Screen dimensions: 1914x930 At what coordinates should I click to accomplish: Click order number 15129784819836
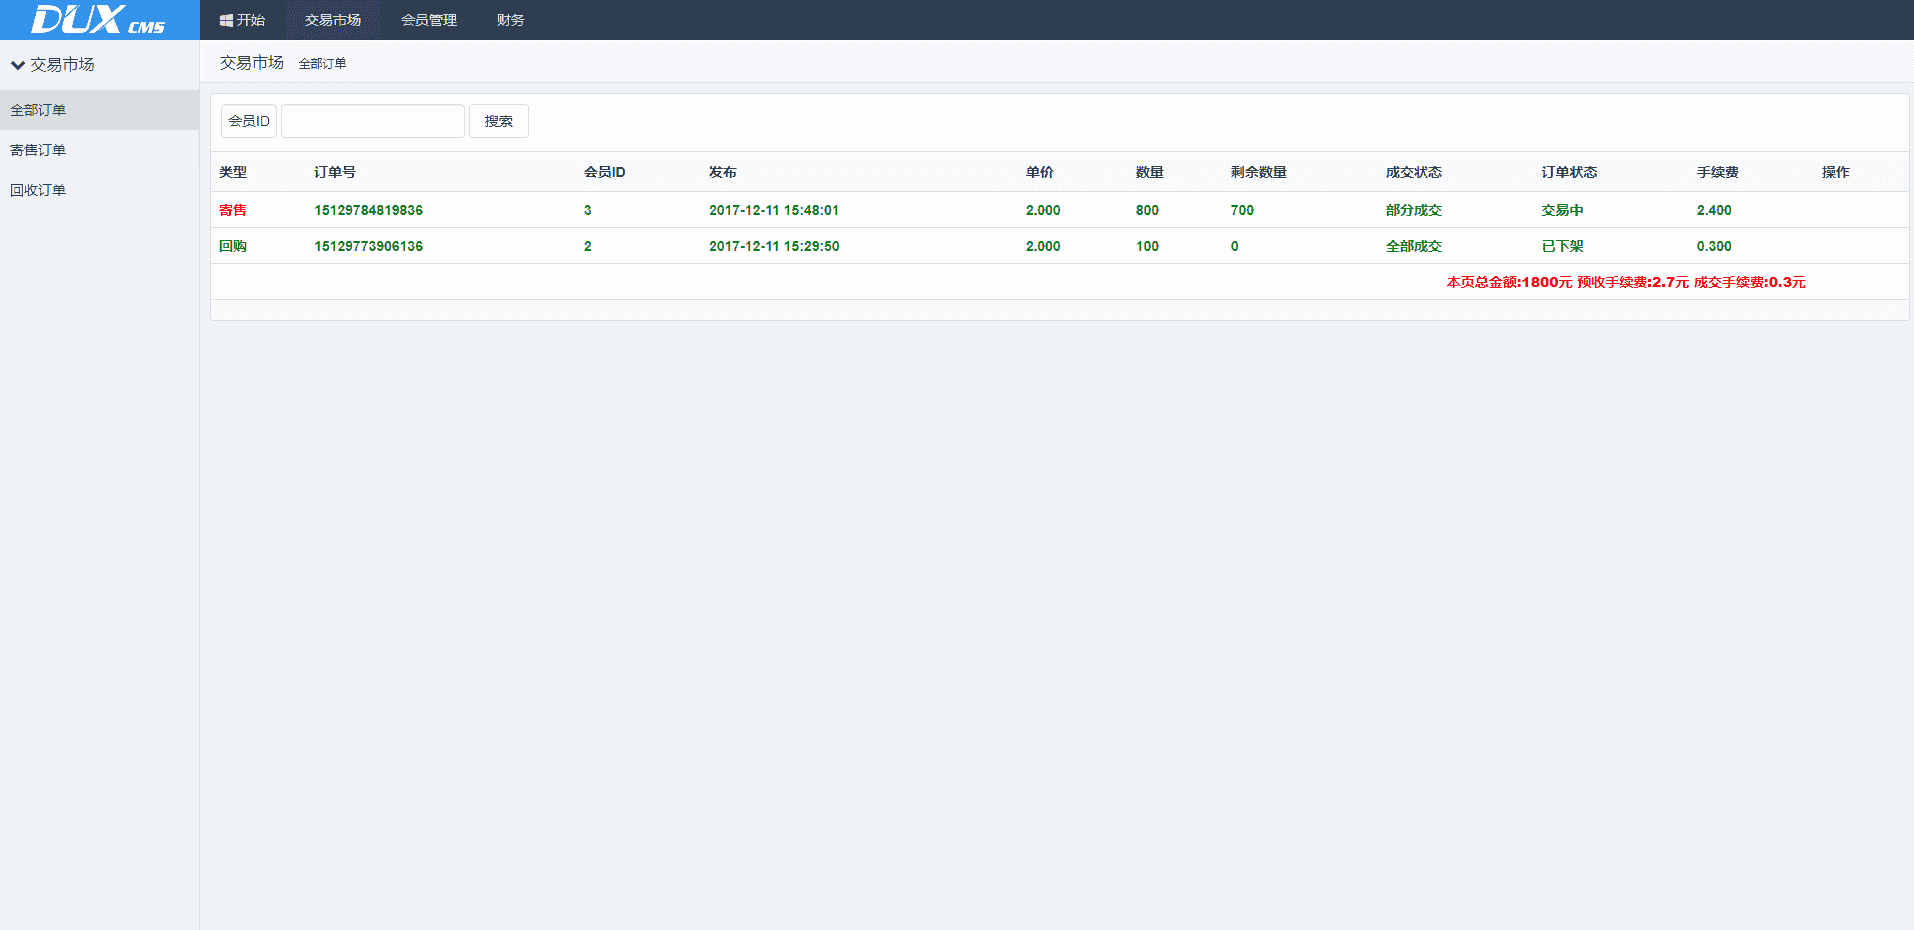tap(369, 210)
